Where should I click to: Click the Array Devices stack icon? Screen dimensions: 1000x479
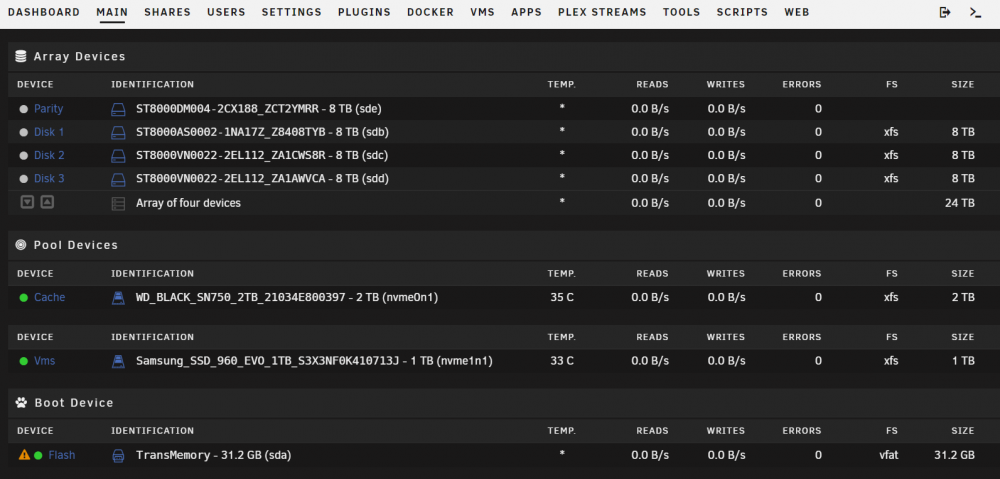[x=21, y=56]
